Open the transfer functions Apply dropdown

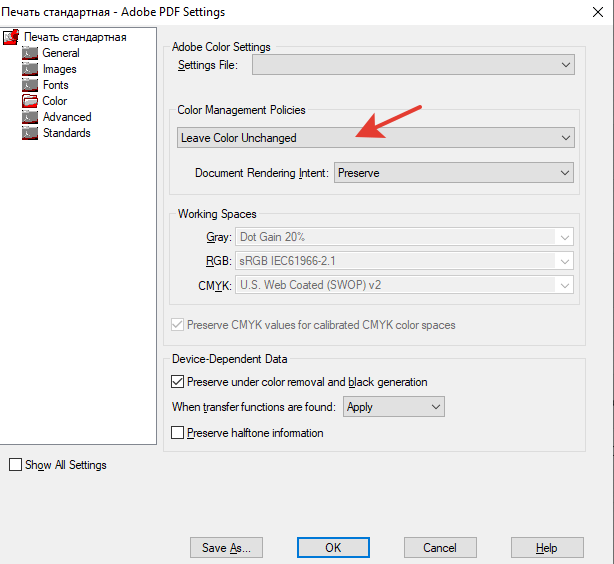(394, 407)
